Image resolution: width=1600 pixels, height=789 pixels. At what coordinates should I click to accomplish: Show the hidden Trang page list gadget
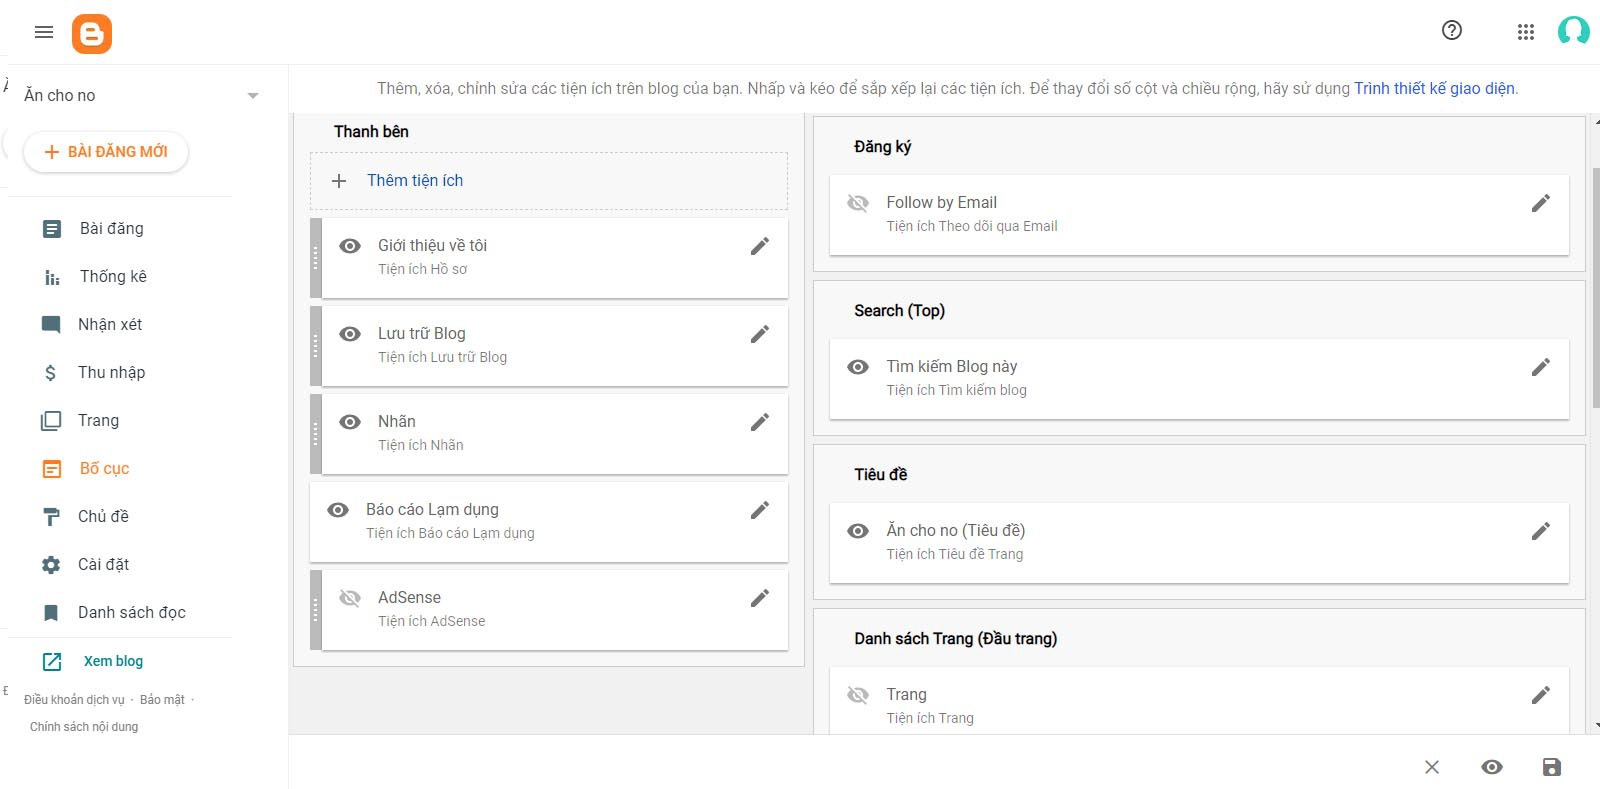(858, 695)
